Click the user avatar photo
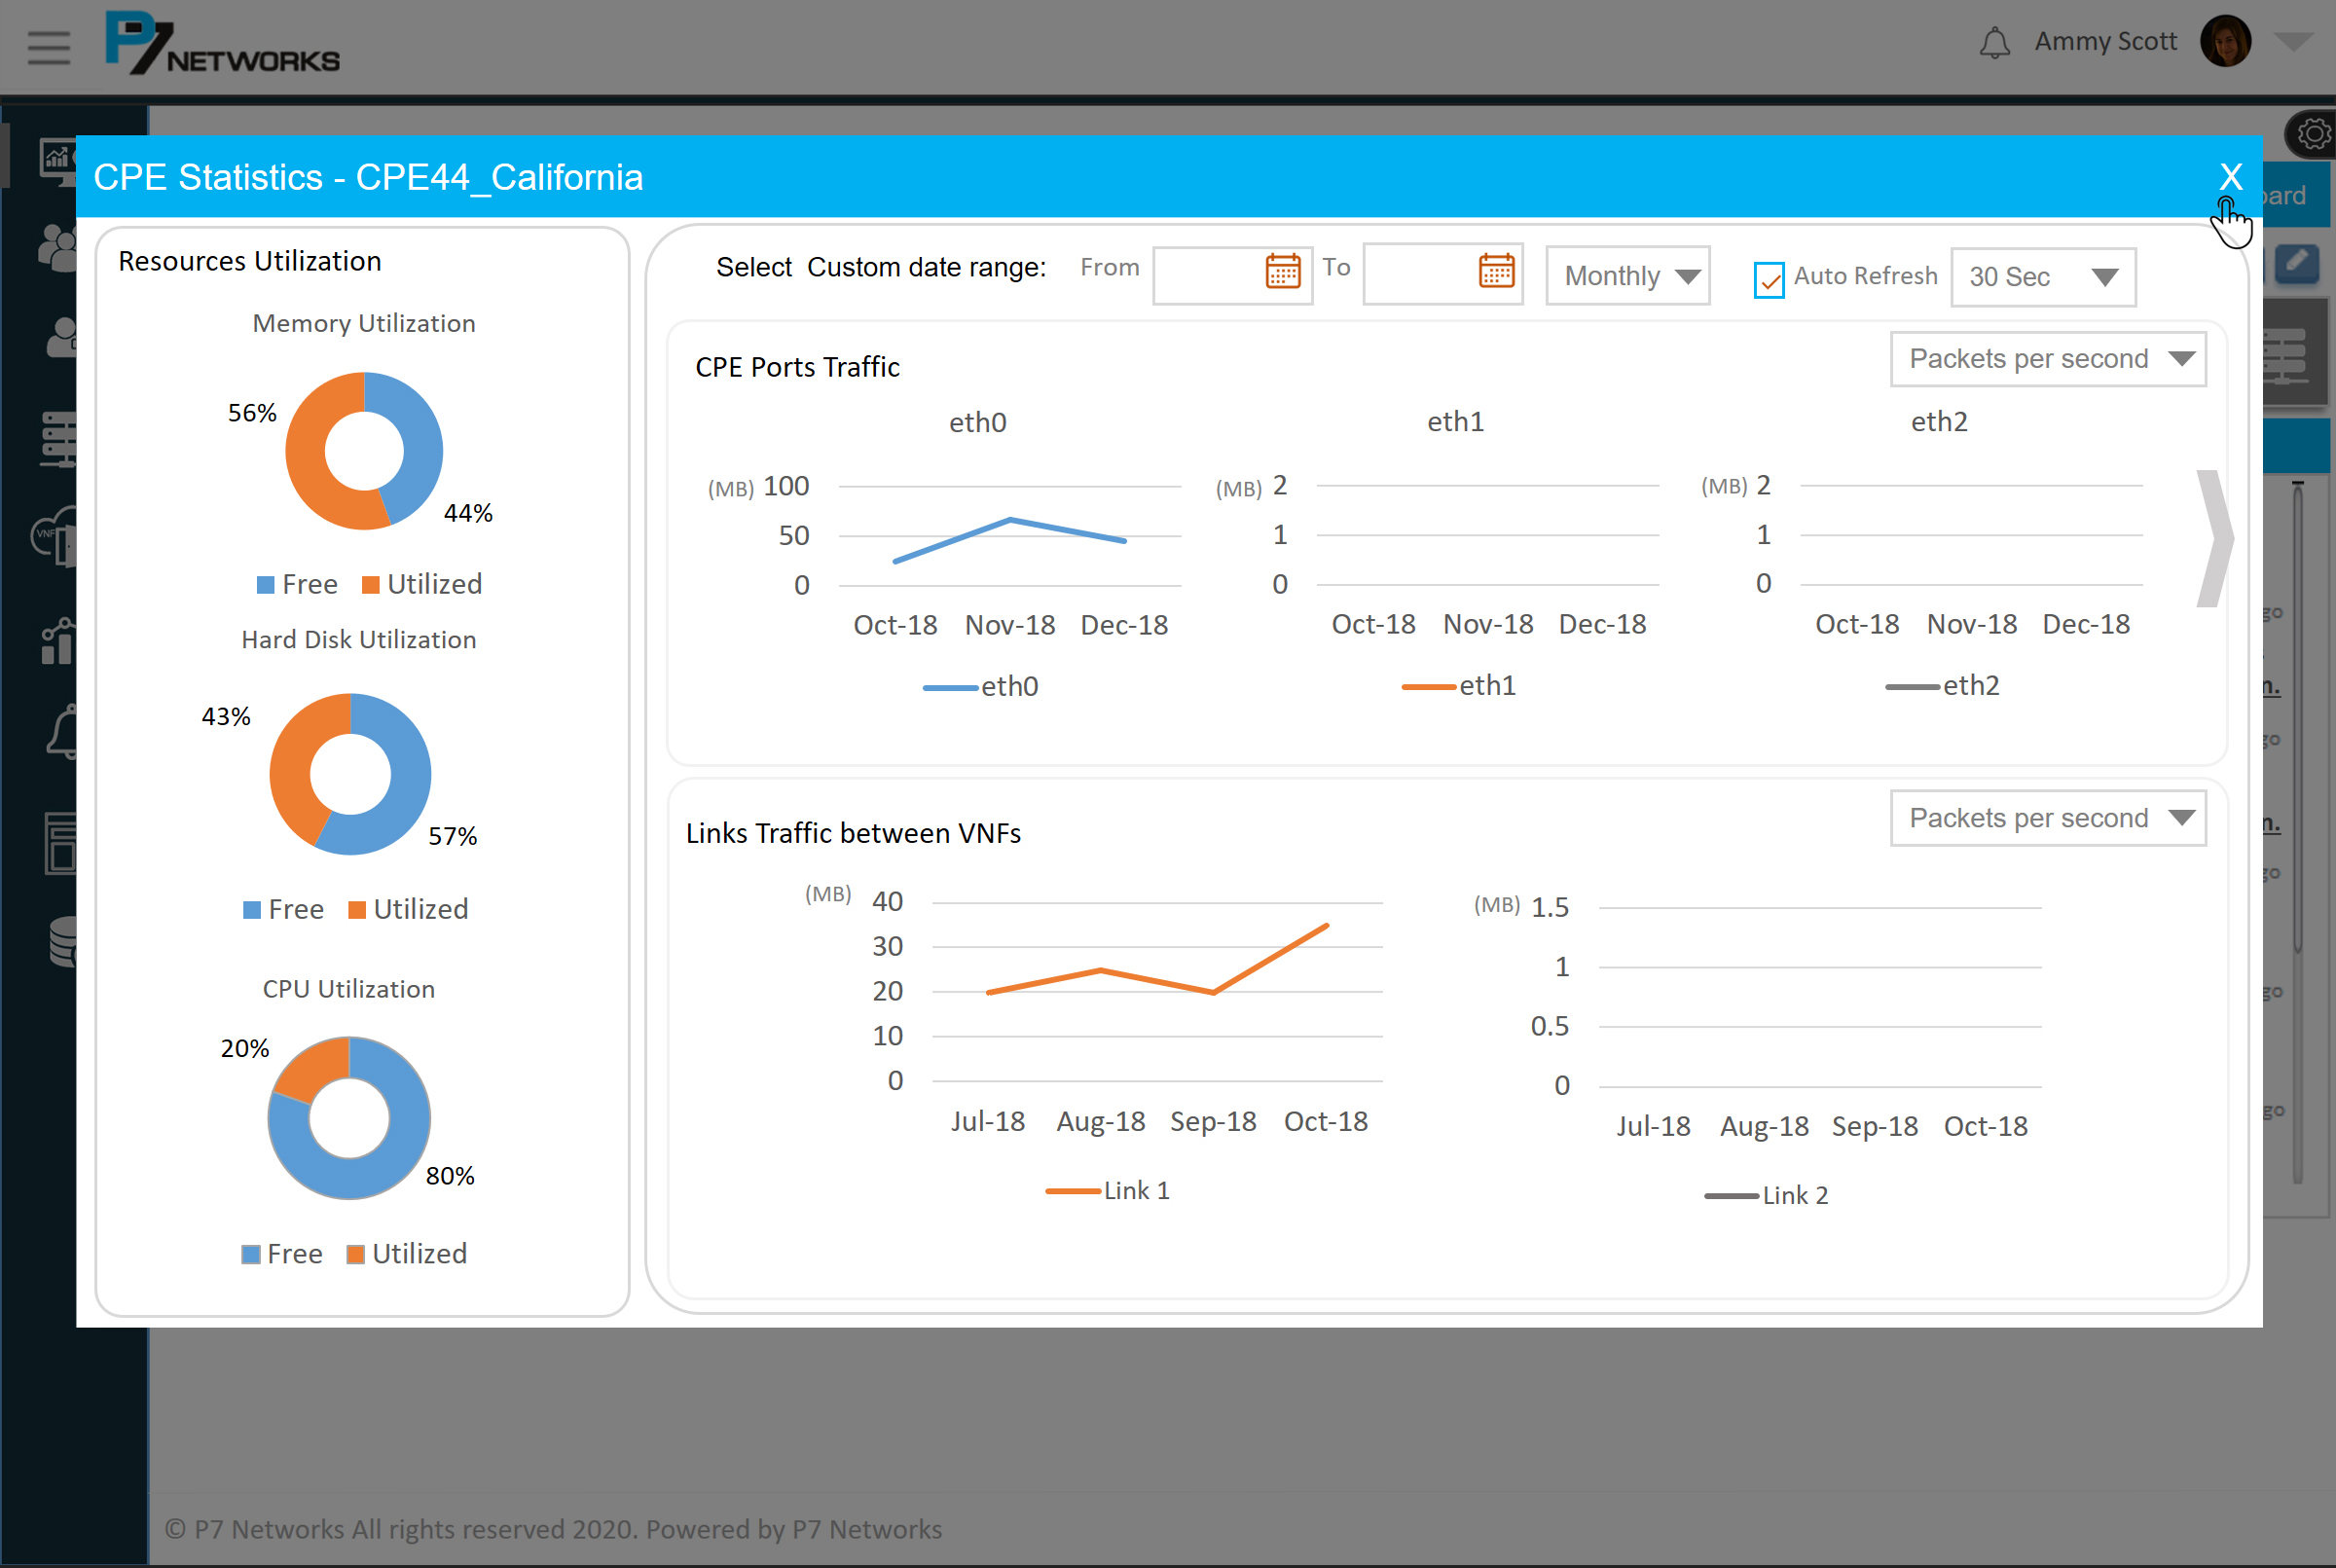2336x1568 pixels. [x=2225, y=42]
